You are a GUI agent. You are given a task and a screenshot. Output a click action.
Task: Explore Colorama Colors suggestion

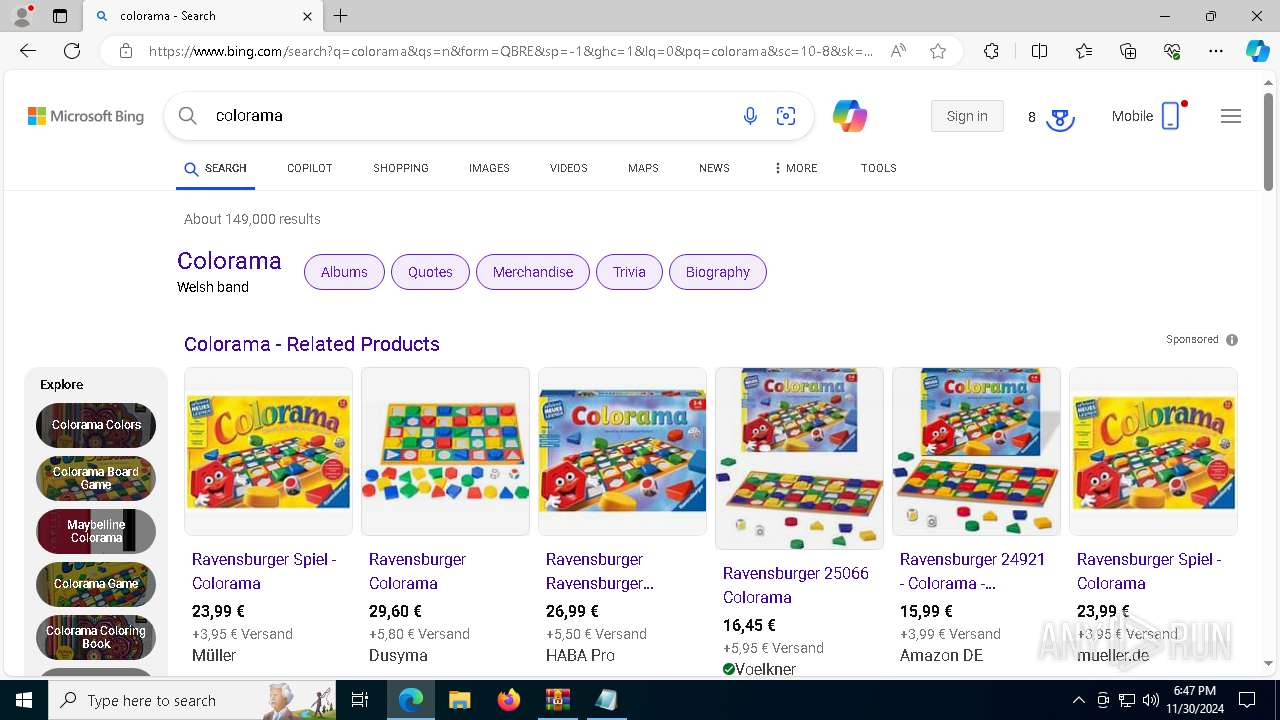coord(96,425)
